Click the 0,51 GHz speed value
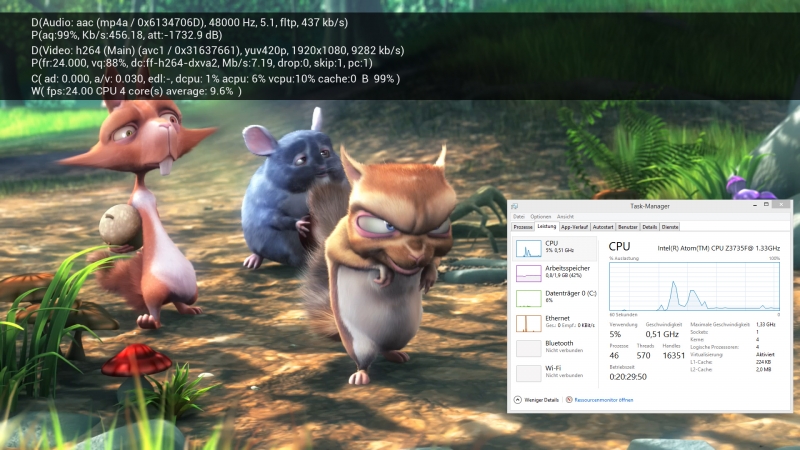 662,334
